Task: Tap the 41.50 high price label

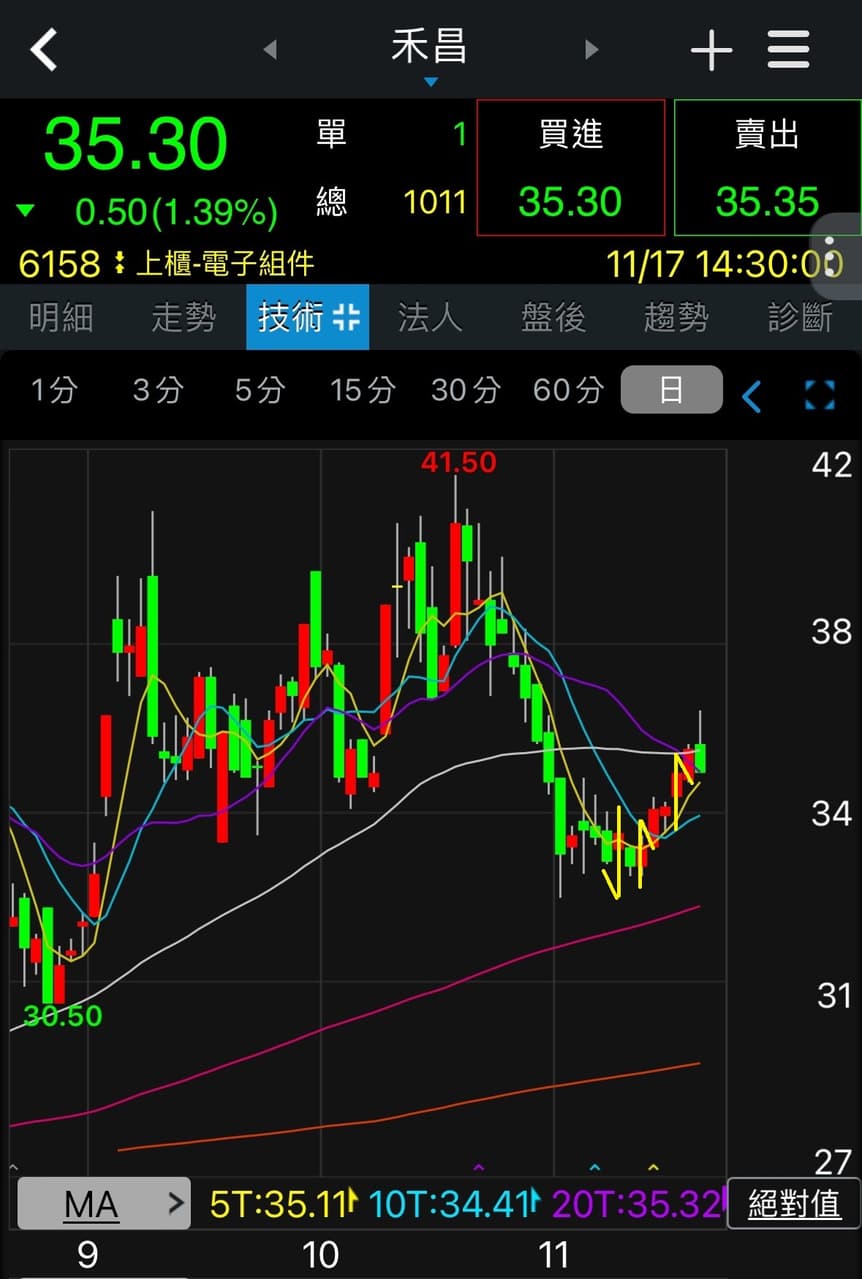Action: coord(458,463)
